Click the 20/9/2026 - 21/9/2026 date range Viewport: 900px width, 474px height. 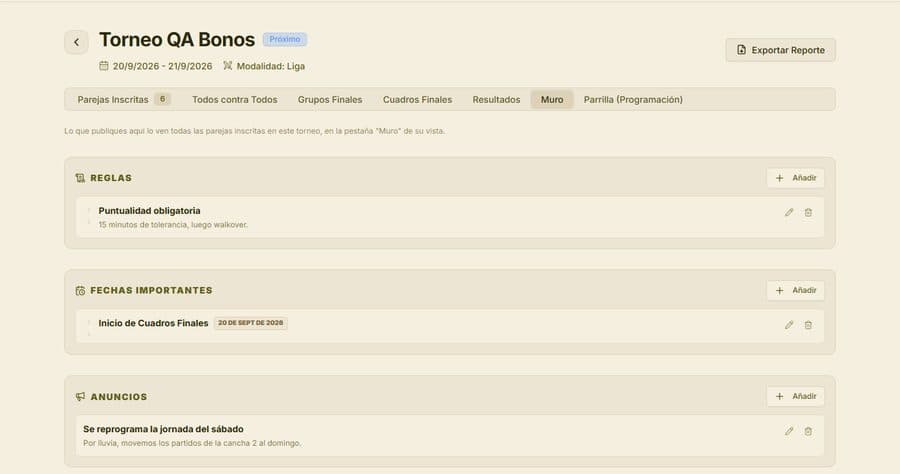pyautogui.click(x=162, y=66)
